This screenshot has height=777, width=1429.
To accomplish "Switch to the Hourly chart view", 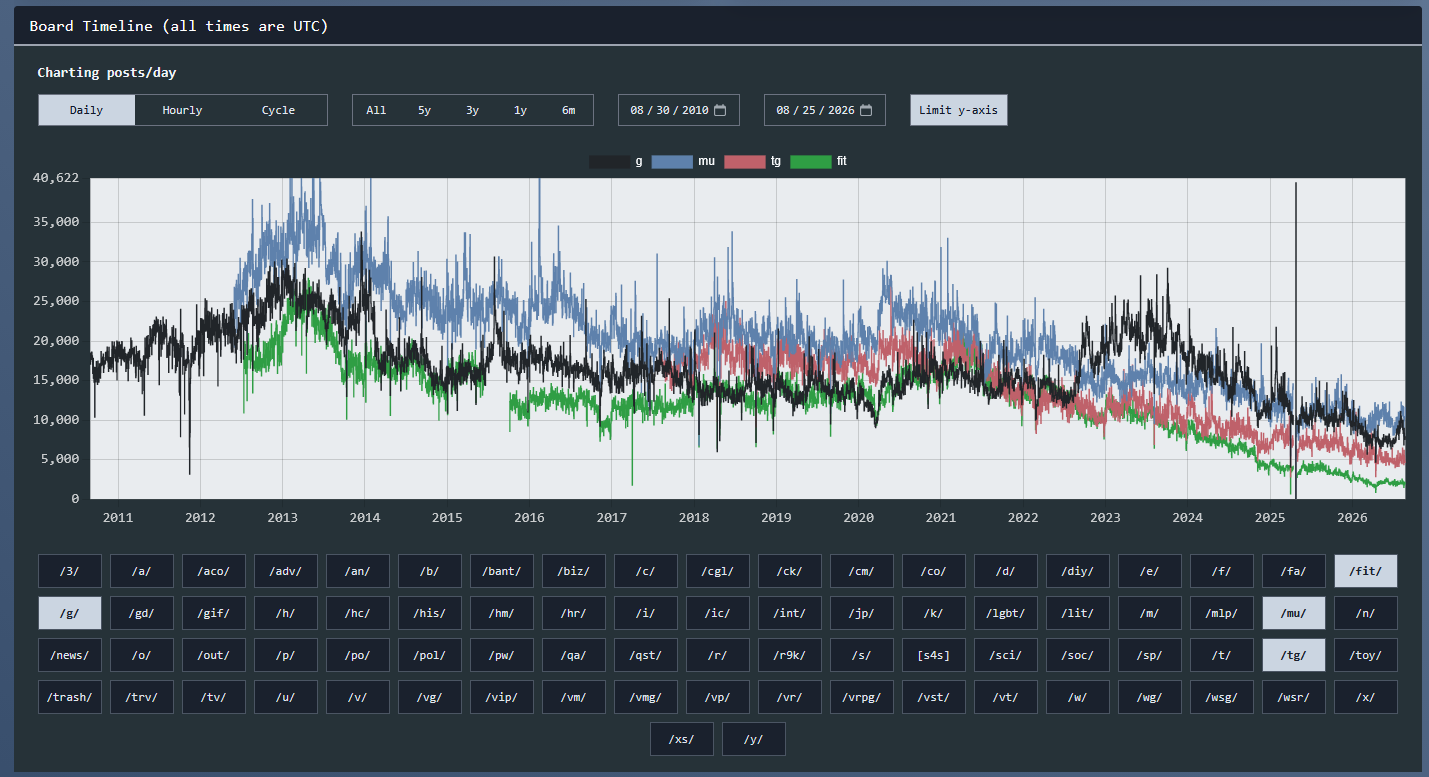I will (x=182, y=110).
